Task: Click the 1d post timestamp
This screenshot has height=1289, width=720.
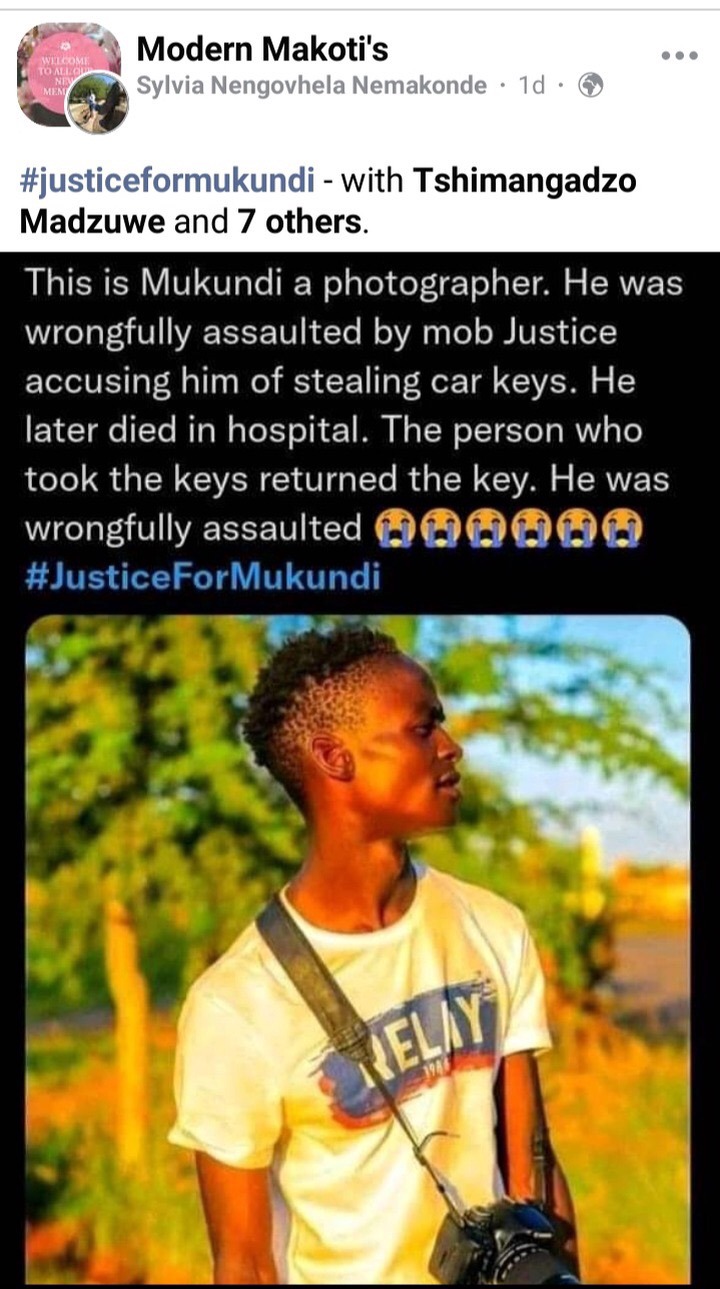Action: tap(532, 86)
